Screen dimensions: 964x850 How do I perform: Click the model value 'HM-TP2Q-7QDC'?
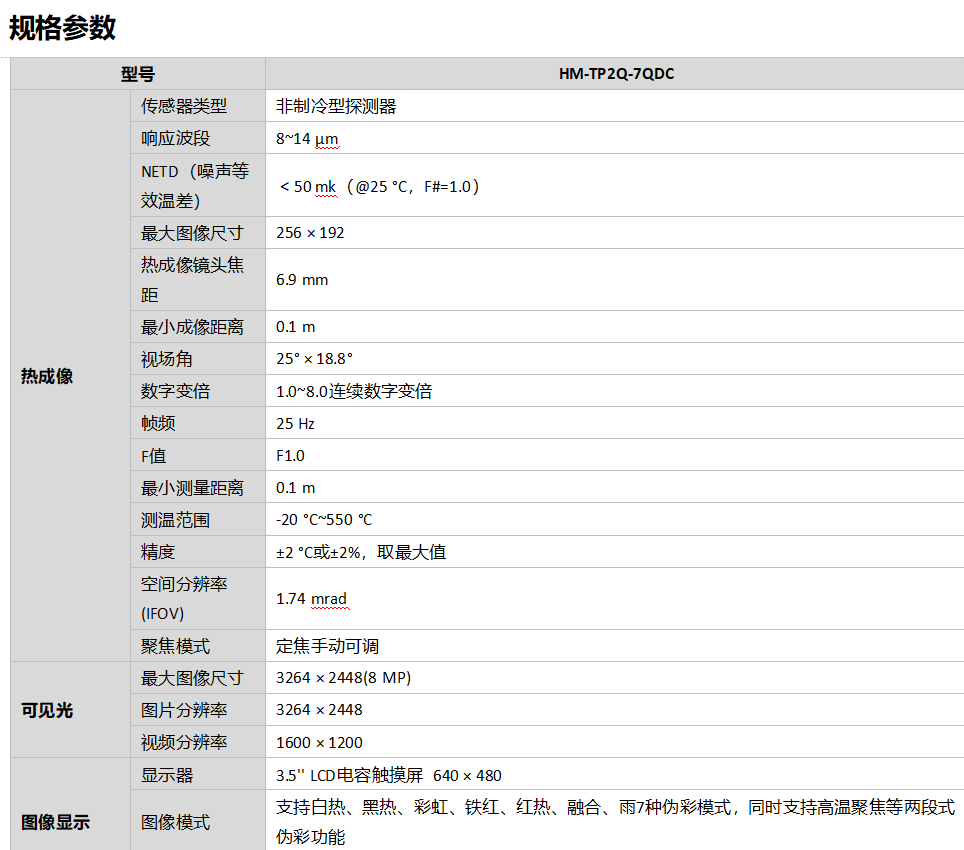point(615,74)
